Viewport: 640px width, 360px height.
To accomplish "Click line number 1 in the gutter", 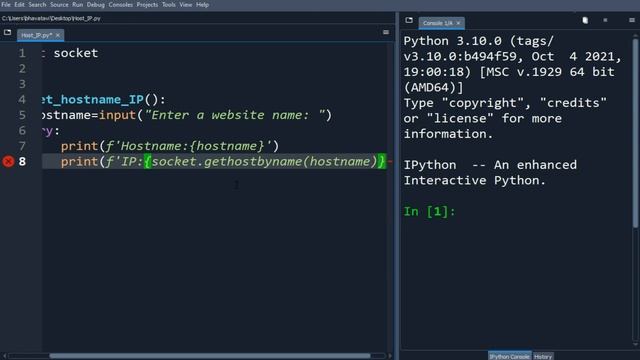I will point(22,53).
